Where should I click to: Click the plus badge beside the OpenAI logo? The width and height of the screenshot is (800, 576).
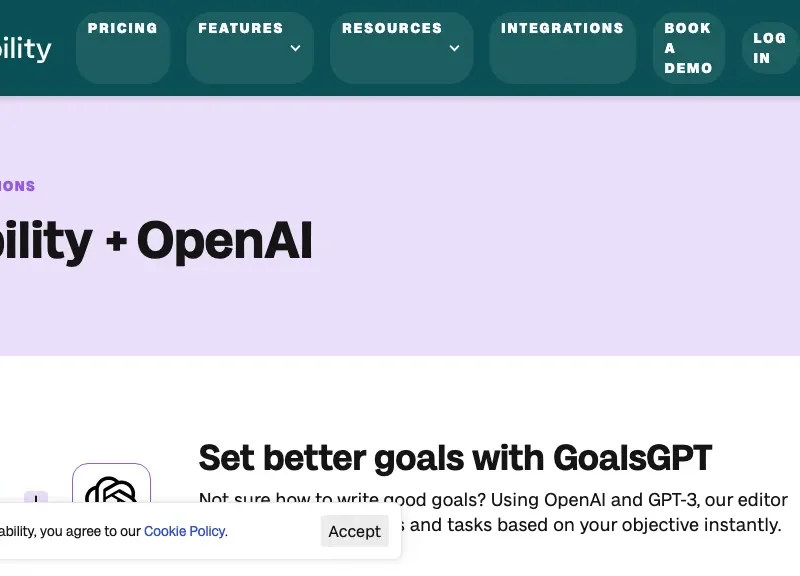(x=36, y=498)
